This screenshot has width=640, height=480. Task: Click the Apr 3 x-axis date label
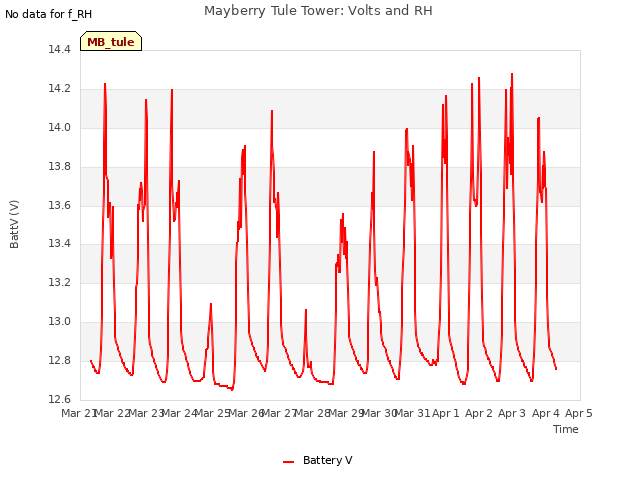512,413
